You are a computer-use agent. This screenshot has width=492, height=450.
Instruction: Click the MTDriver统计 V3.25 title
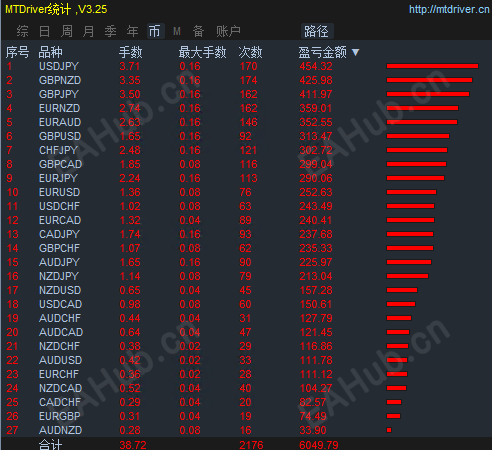(56, 9)
